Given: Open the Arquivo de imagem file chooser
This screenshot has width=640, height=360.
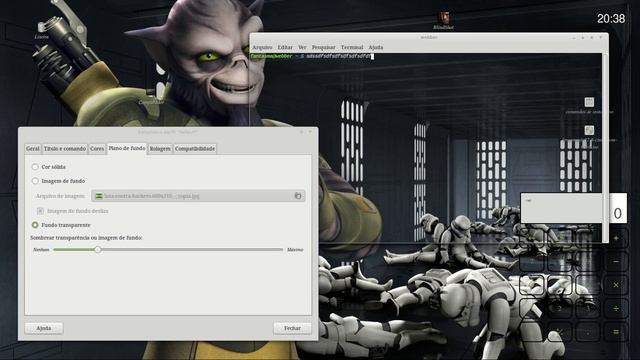Looking at the screenshot, I should pyautogui.click(x=198, y=196).
